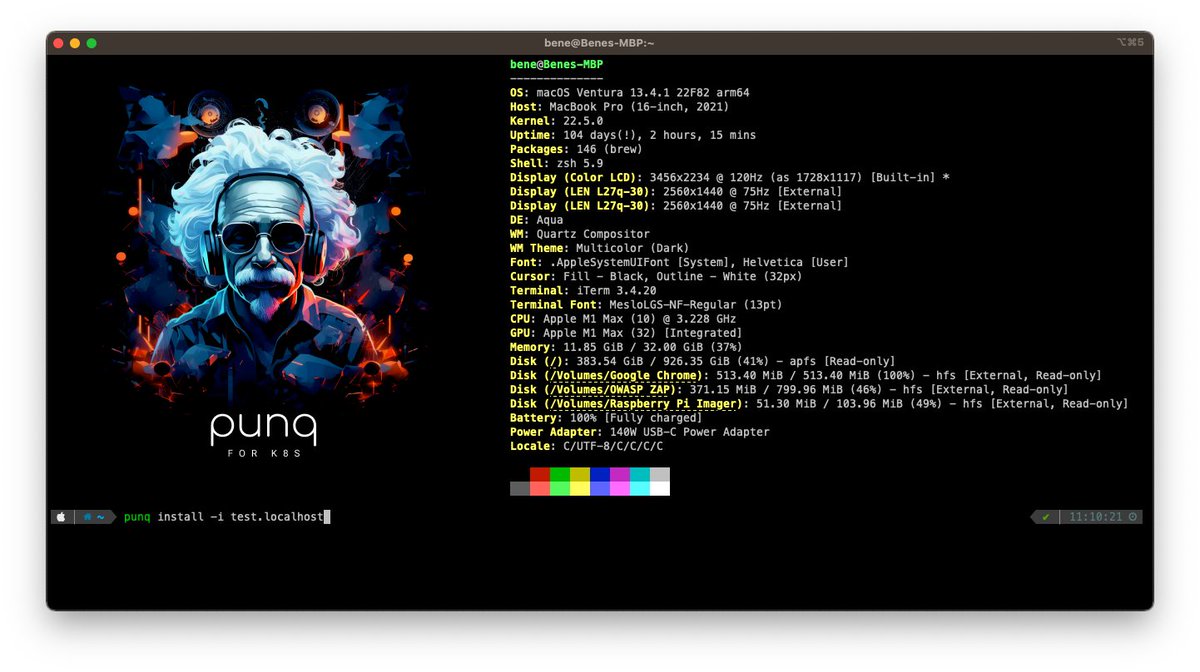The image size is (1200, 672).
Task: Click the Disk (/Volumes/Raspberry Pi Imager) line
Action: (819, 403)
